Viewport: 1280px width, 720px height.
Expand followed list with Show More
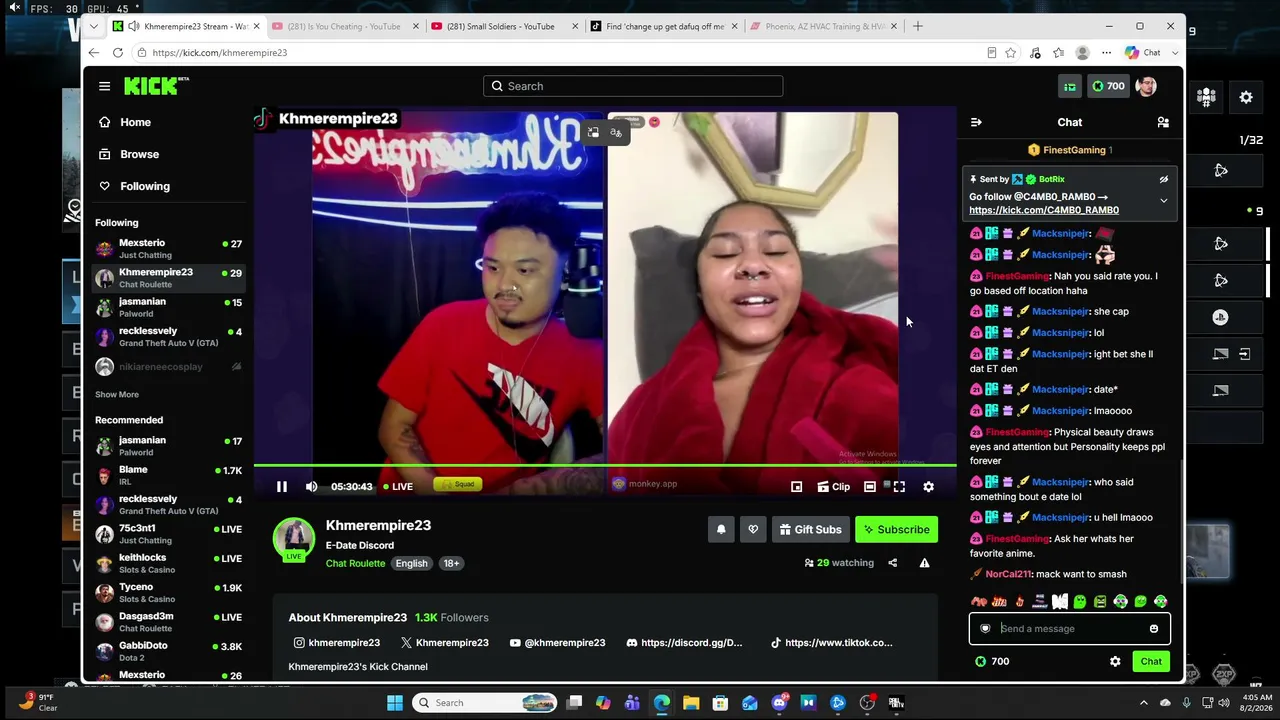(x=117, y=395)
